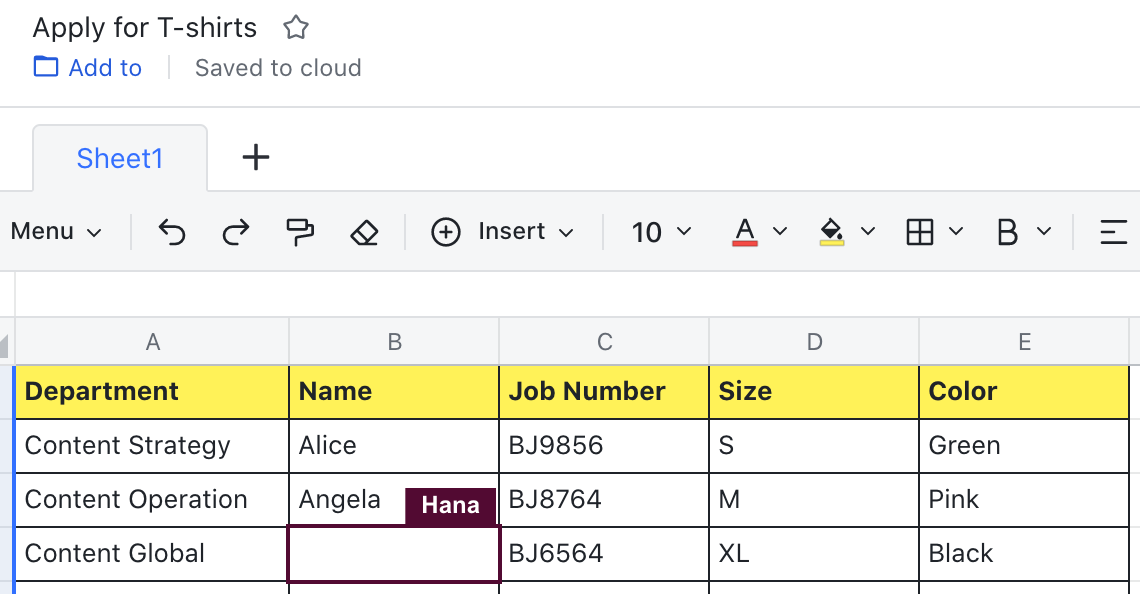The image size is (1140, 594).
Task: Select the Format Painter icon
Action: click(x=300, y=231)
